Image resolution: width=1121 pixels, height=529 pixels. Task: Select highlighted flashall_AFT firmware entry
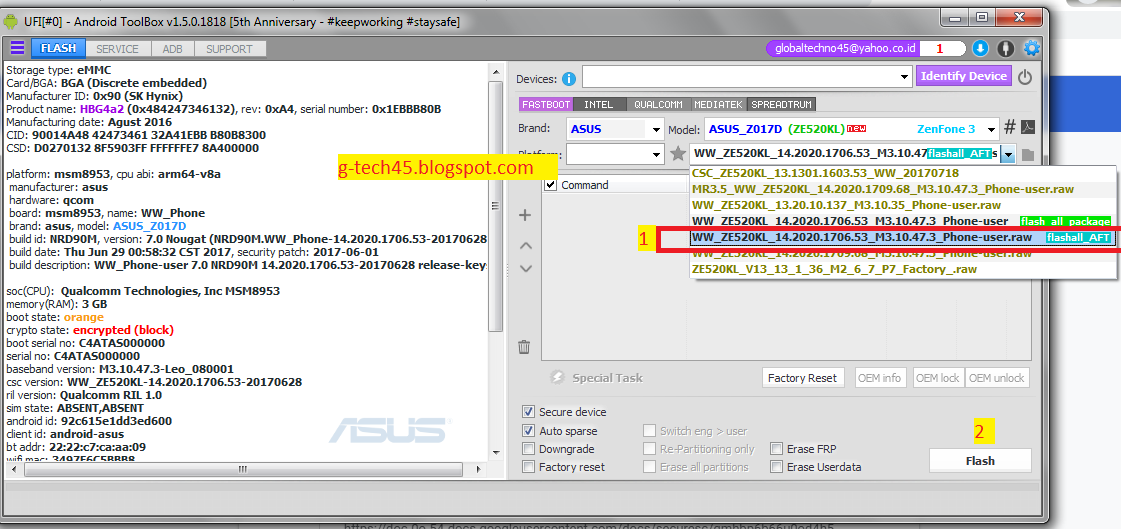pyautogui.click(x=902, y=237)
